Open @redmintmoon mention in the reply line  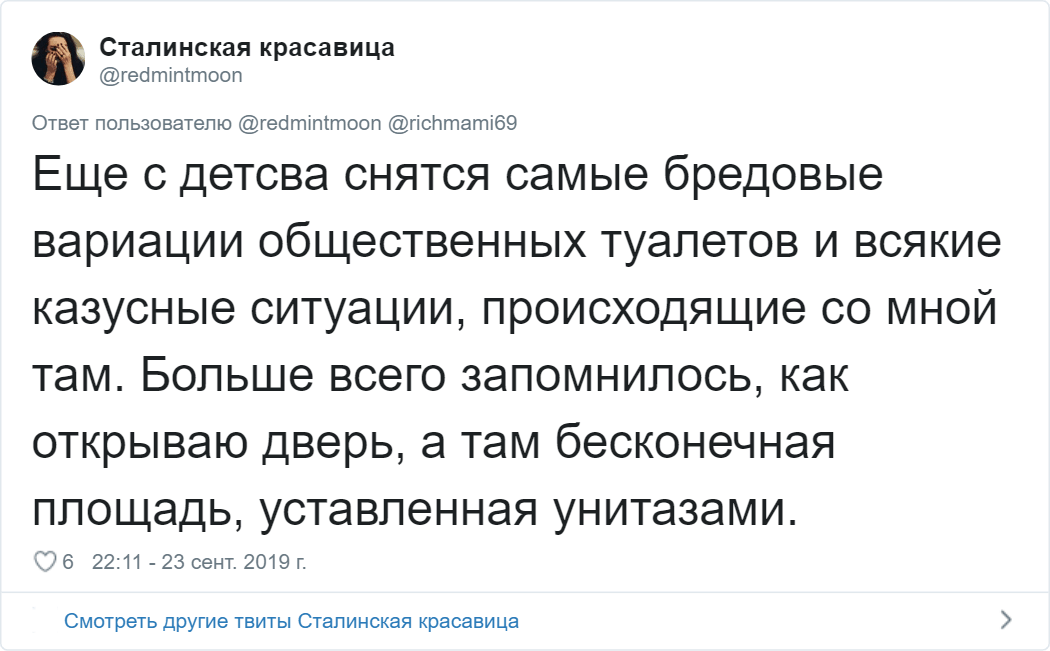pos(310,123)
